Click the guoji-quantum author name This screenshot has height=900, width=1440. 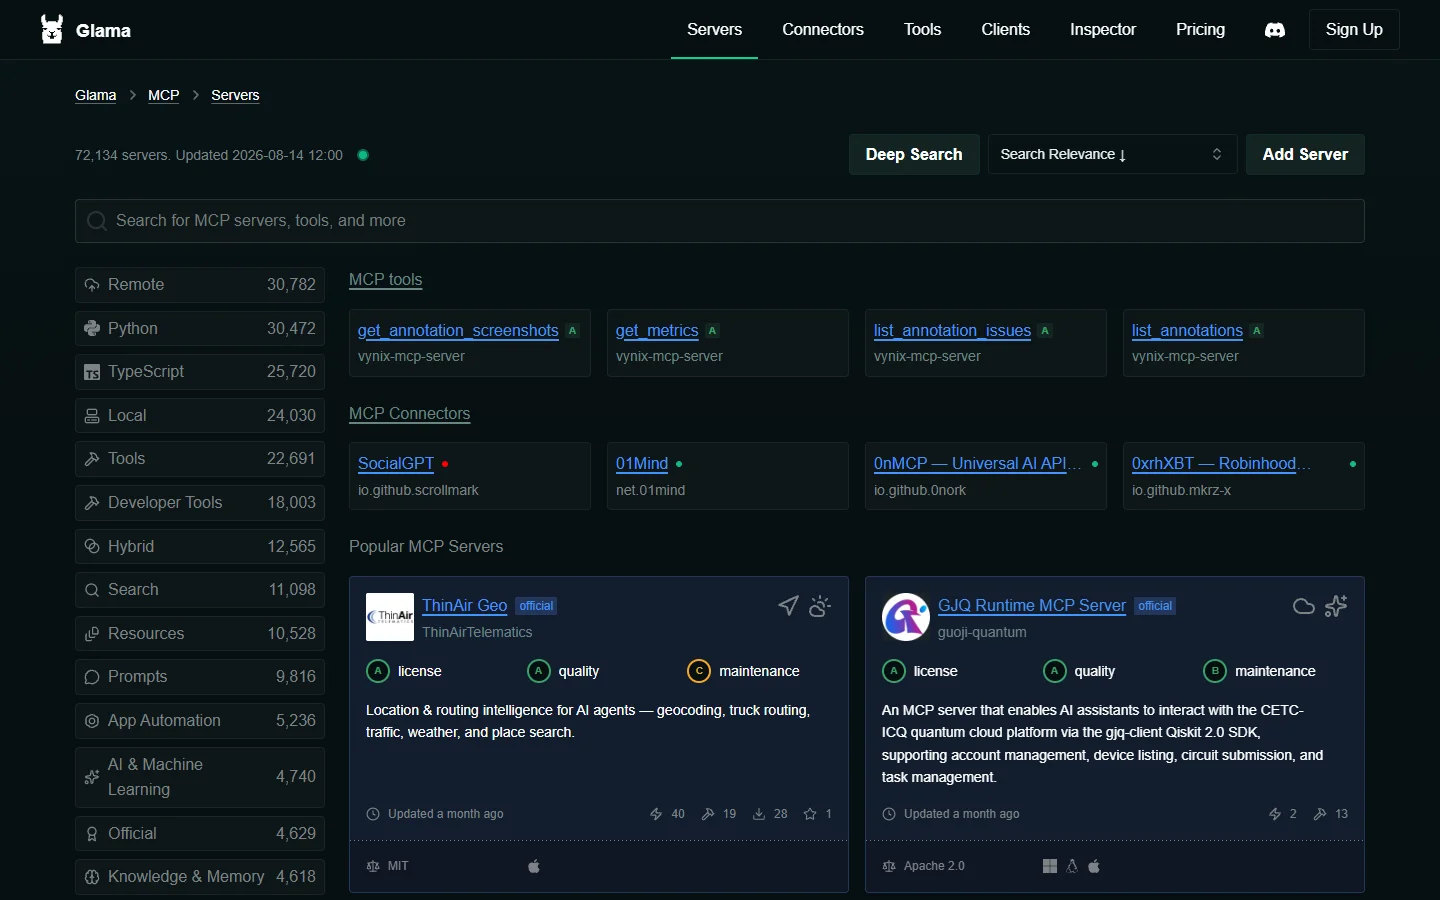pyautogui.click(x=982, y=633)
